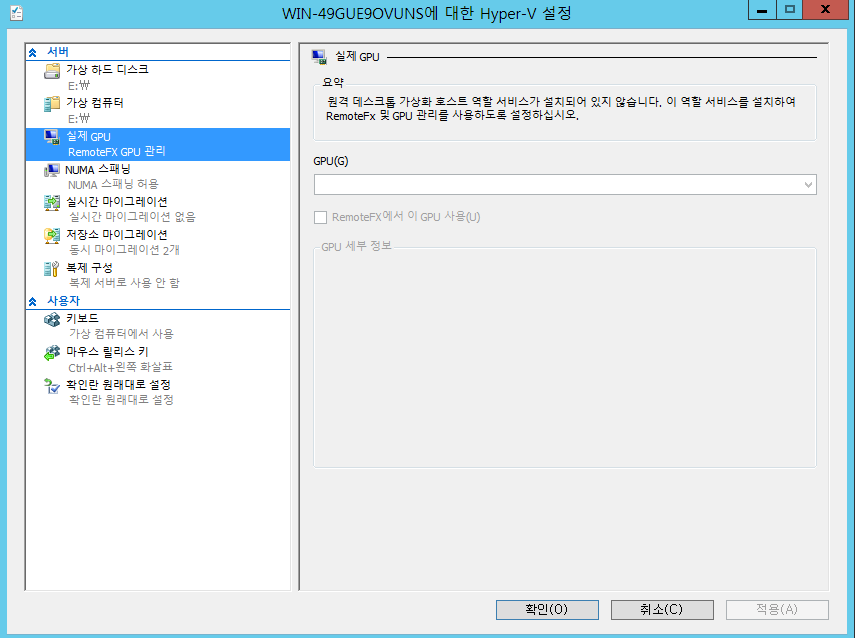Click the 적용(A) button
The height and width of the screenshot is (638, 855).
coord(777,610)
